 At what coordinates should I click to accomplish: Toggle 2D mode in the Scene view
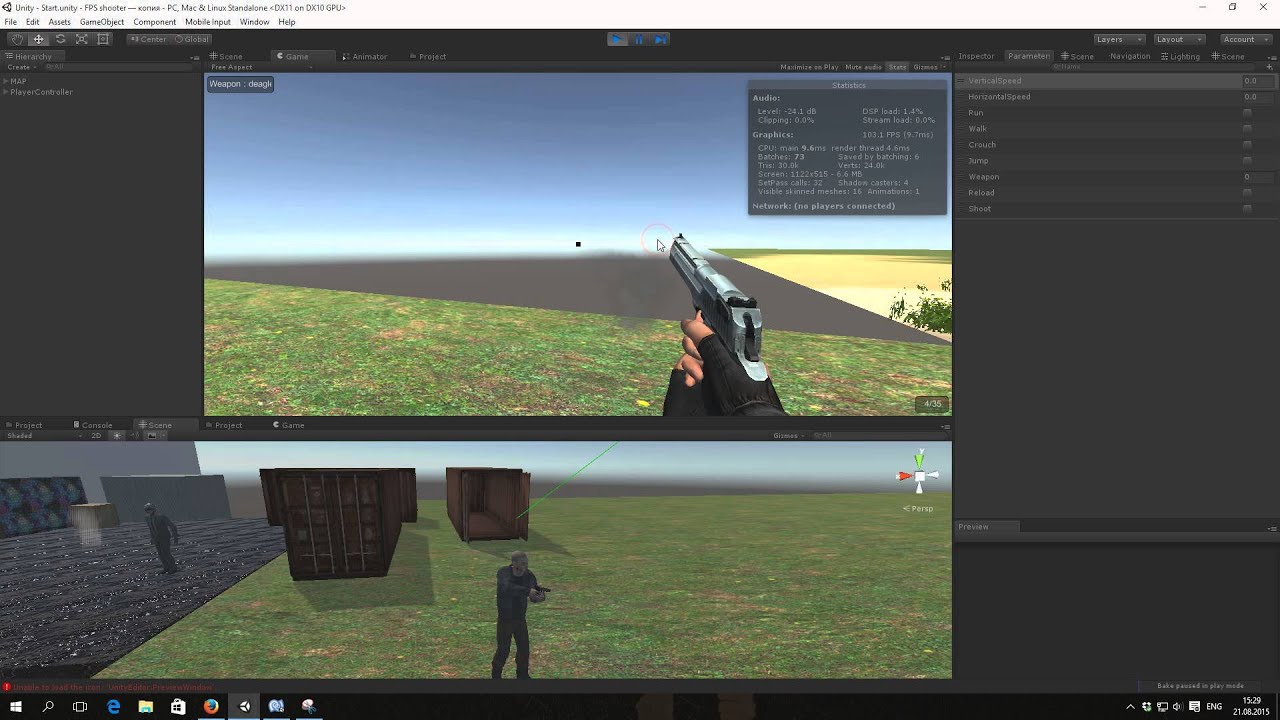pos(97,436)
